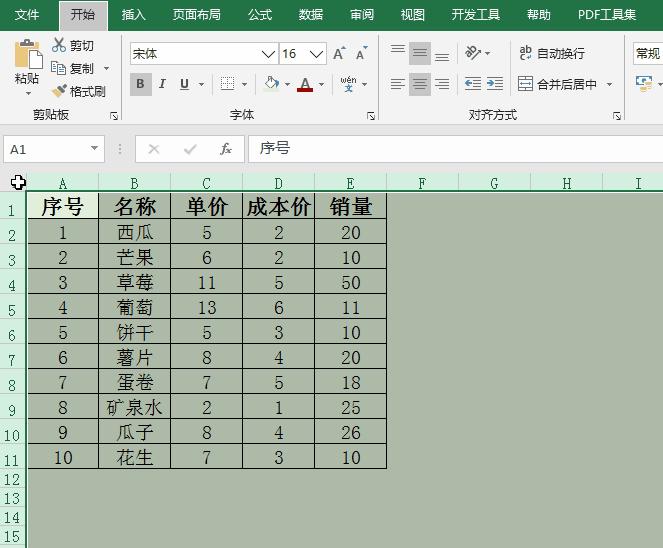Align text right
This screenshot has width=663, height=548.
(442, 84)
